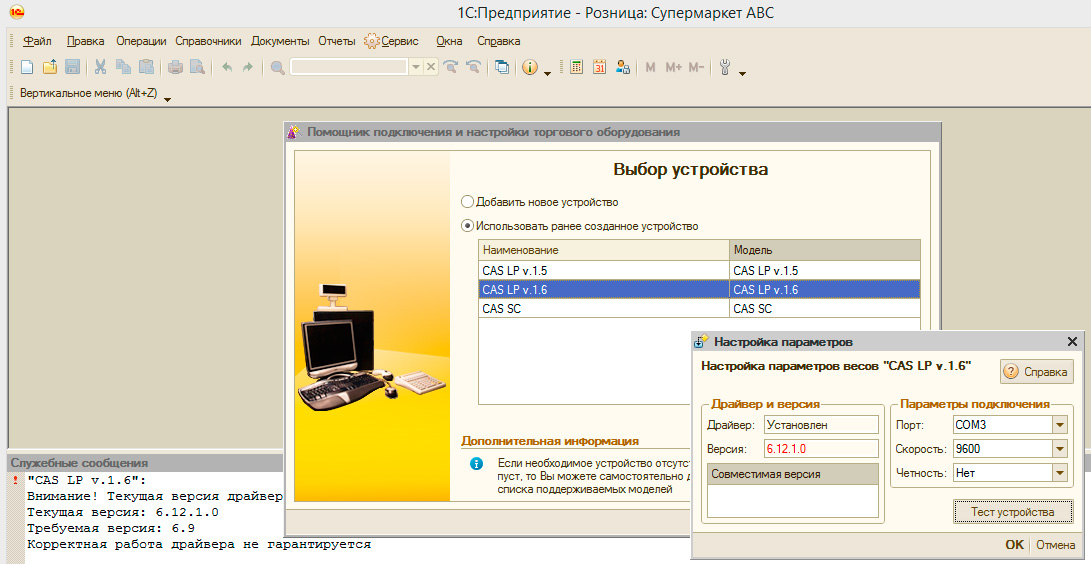Click the Версия field showing 6.12.1.0

click(x=821, y=449)
